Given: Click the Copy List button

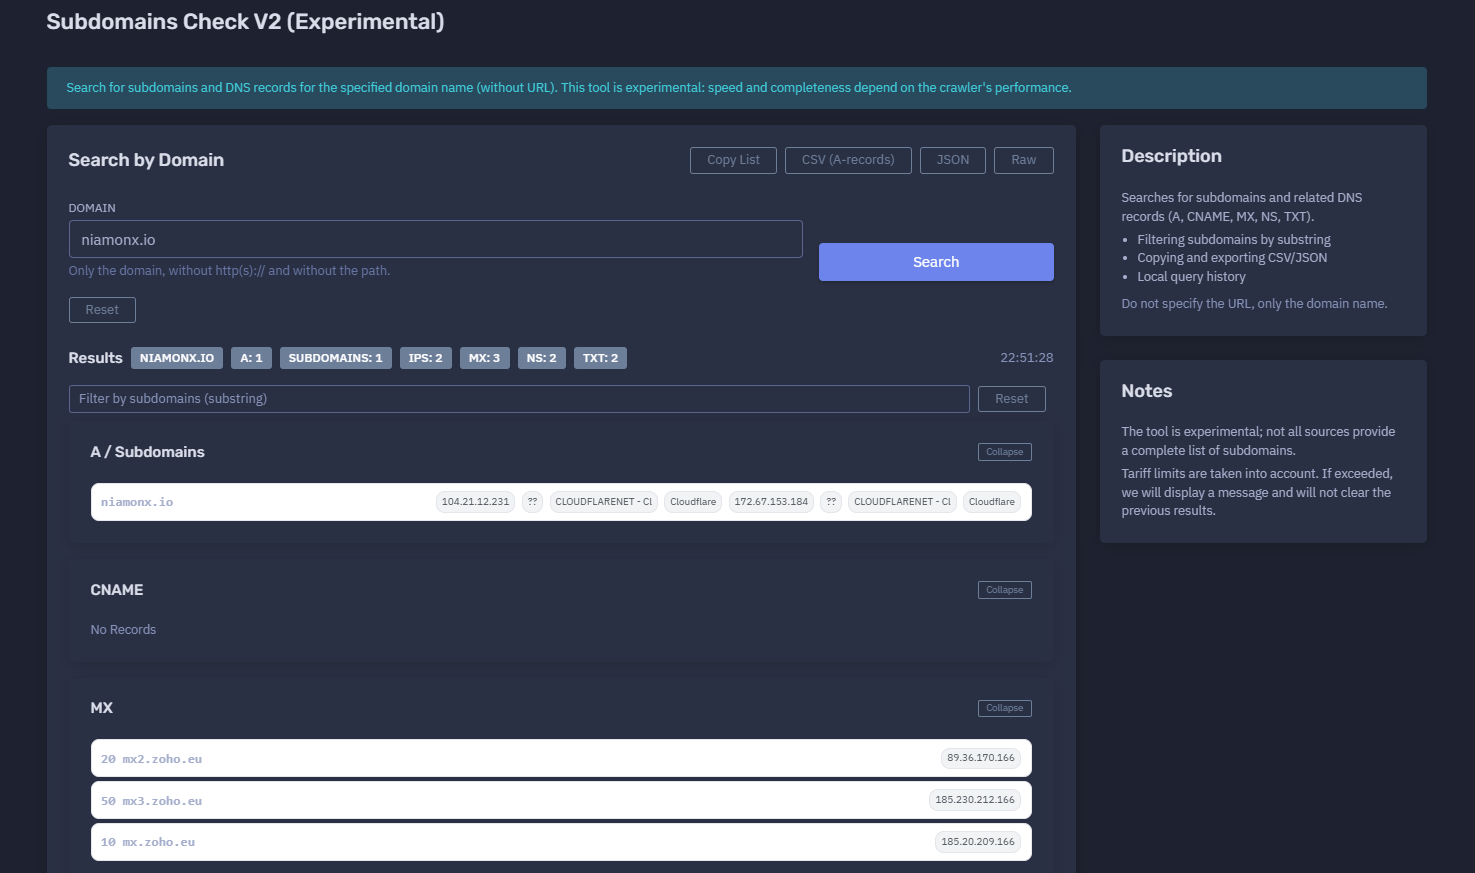Looking at the screenshot, I should coord(733,160).
